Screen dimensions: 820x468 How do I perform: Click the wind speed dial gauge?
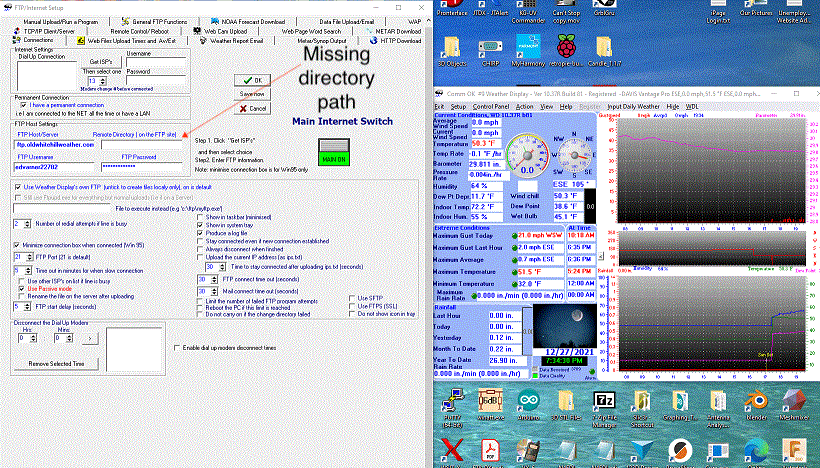pyautogui.click(x=527, y=156)
